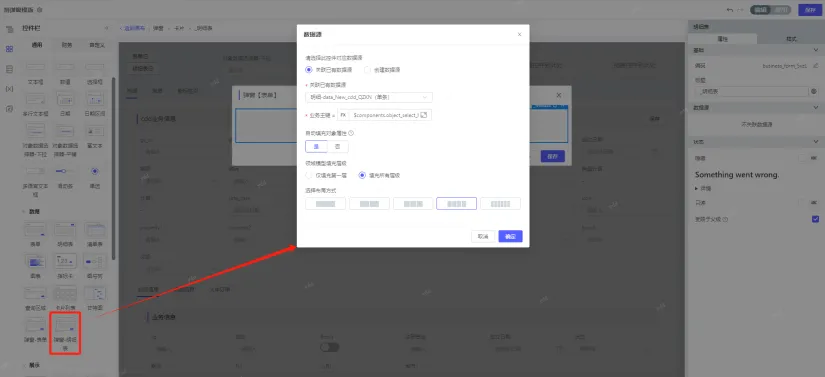The width and height of the screenshot is (825, 377).
Task: Click the undo arrow in the top bar
Action: (x=730, y=9)
